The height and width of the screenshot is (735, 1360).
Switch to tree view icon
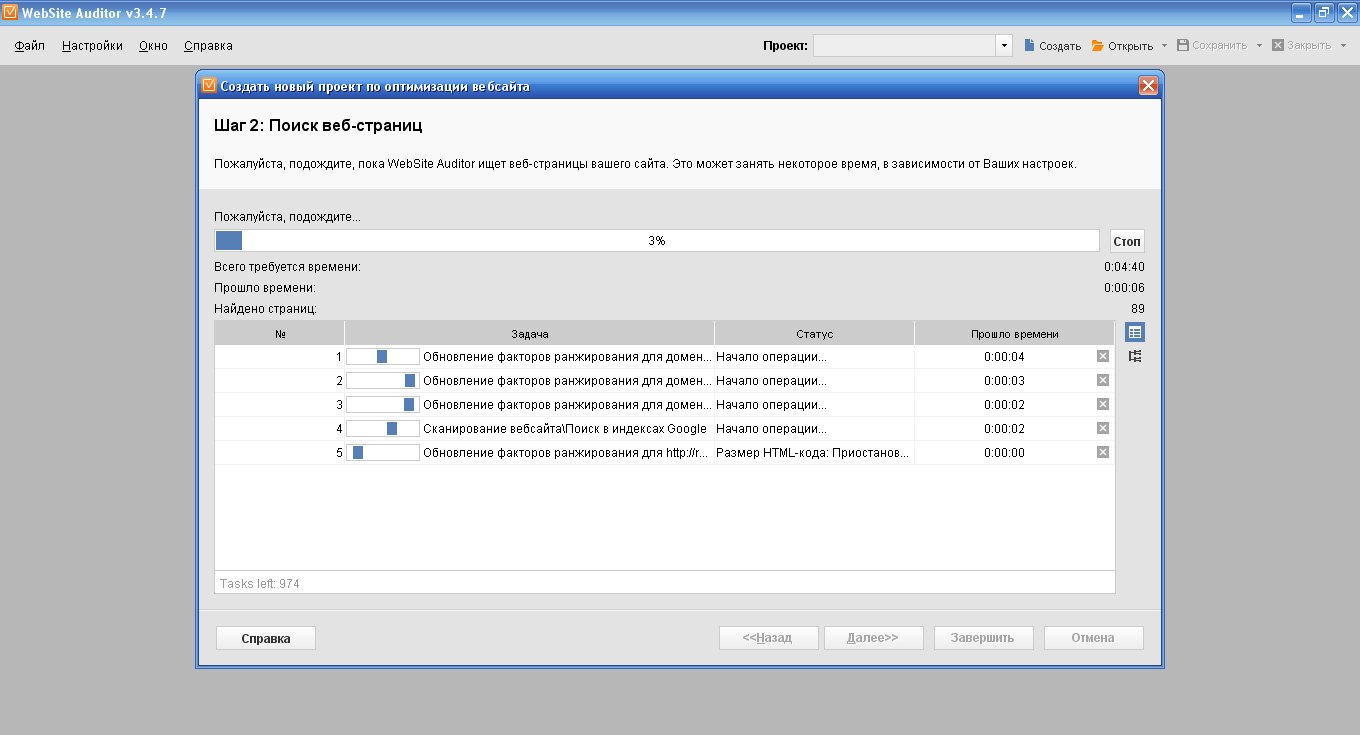click(x=1135, y=356)
